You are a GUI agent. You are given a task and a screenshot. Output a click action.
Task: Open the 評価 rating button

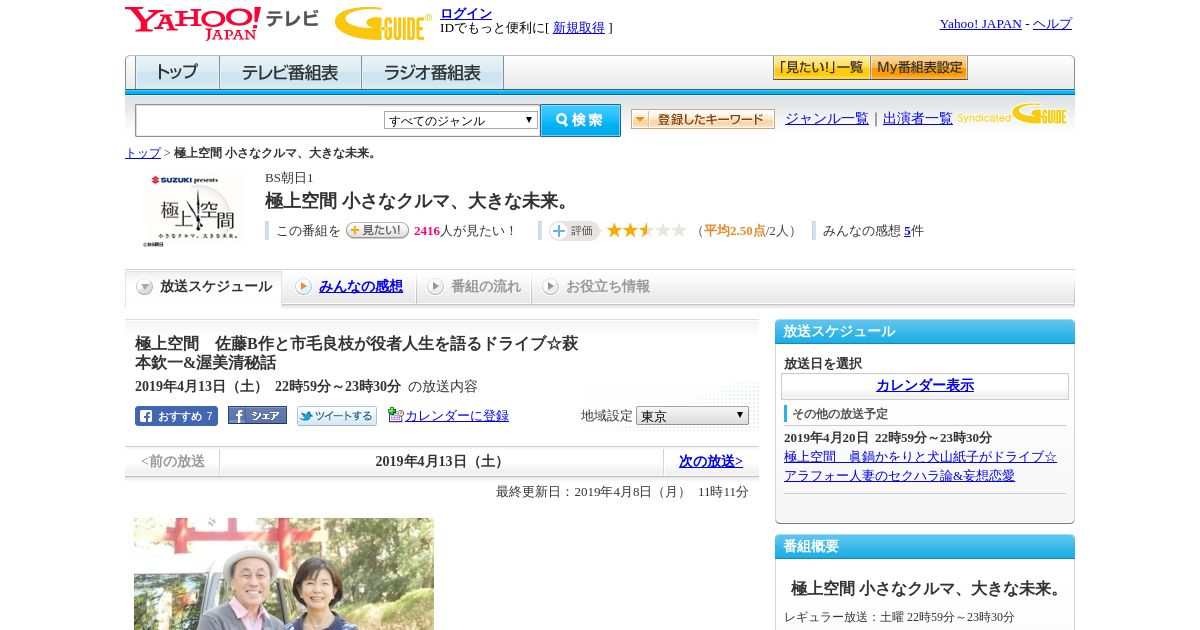point(574,231)
